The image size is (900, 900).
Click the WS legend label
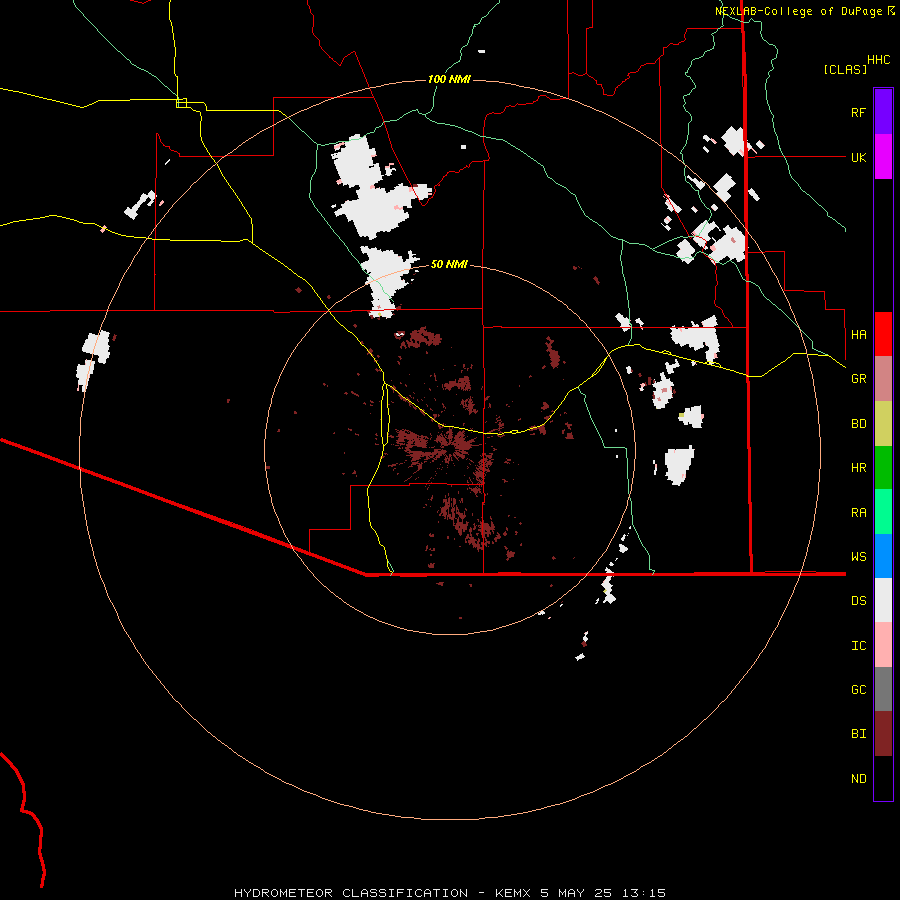click(858, 557)
